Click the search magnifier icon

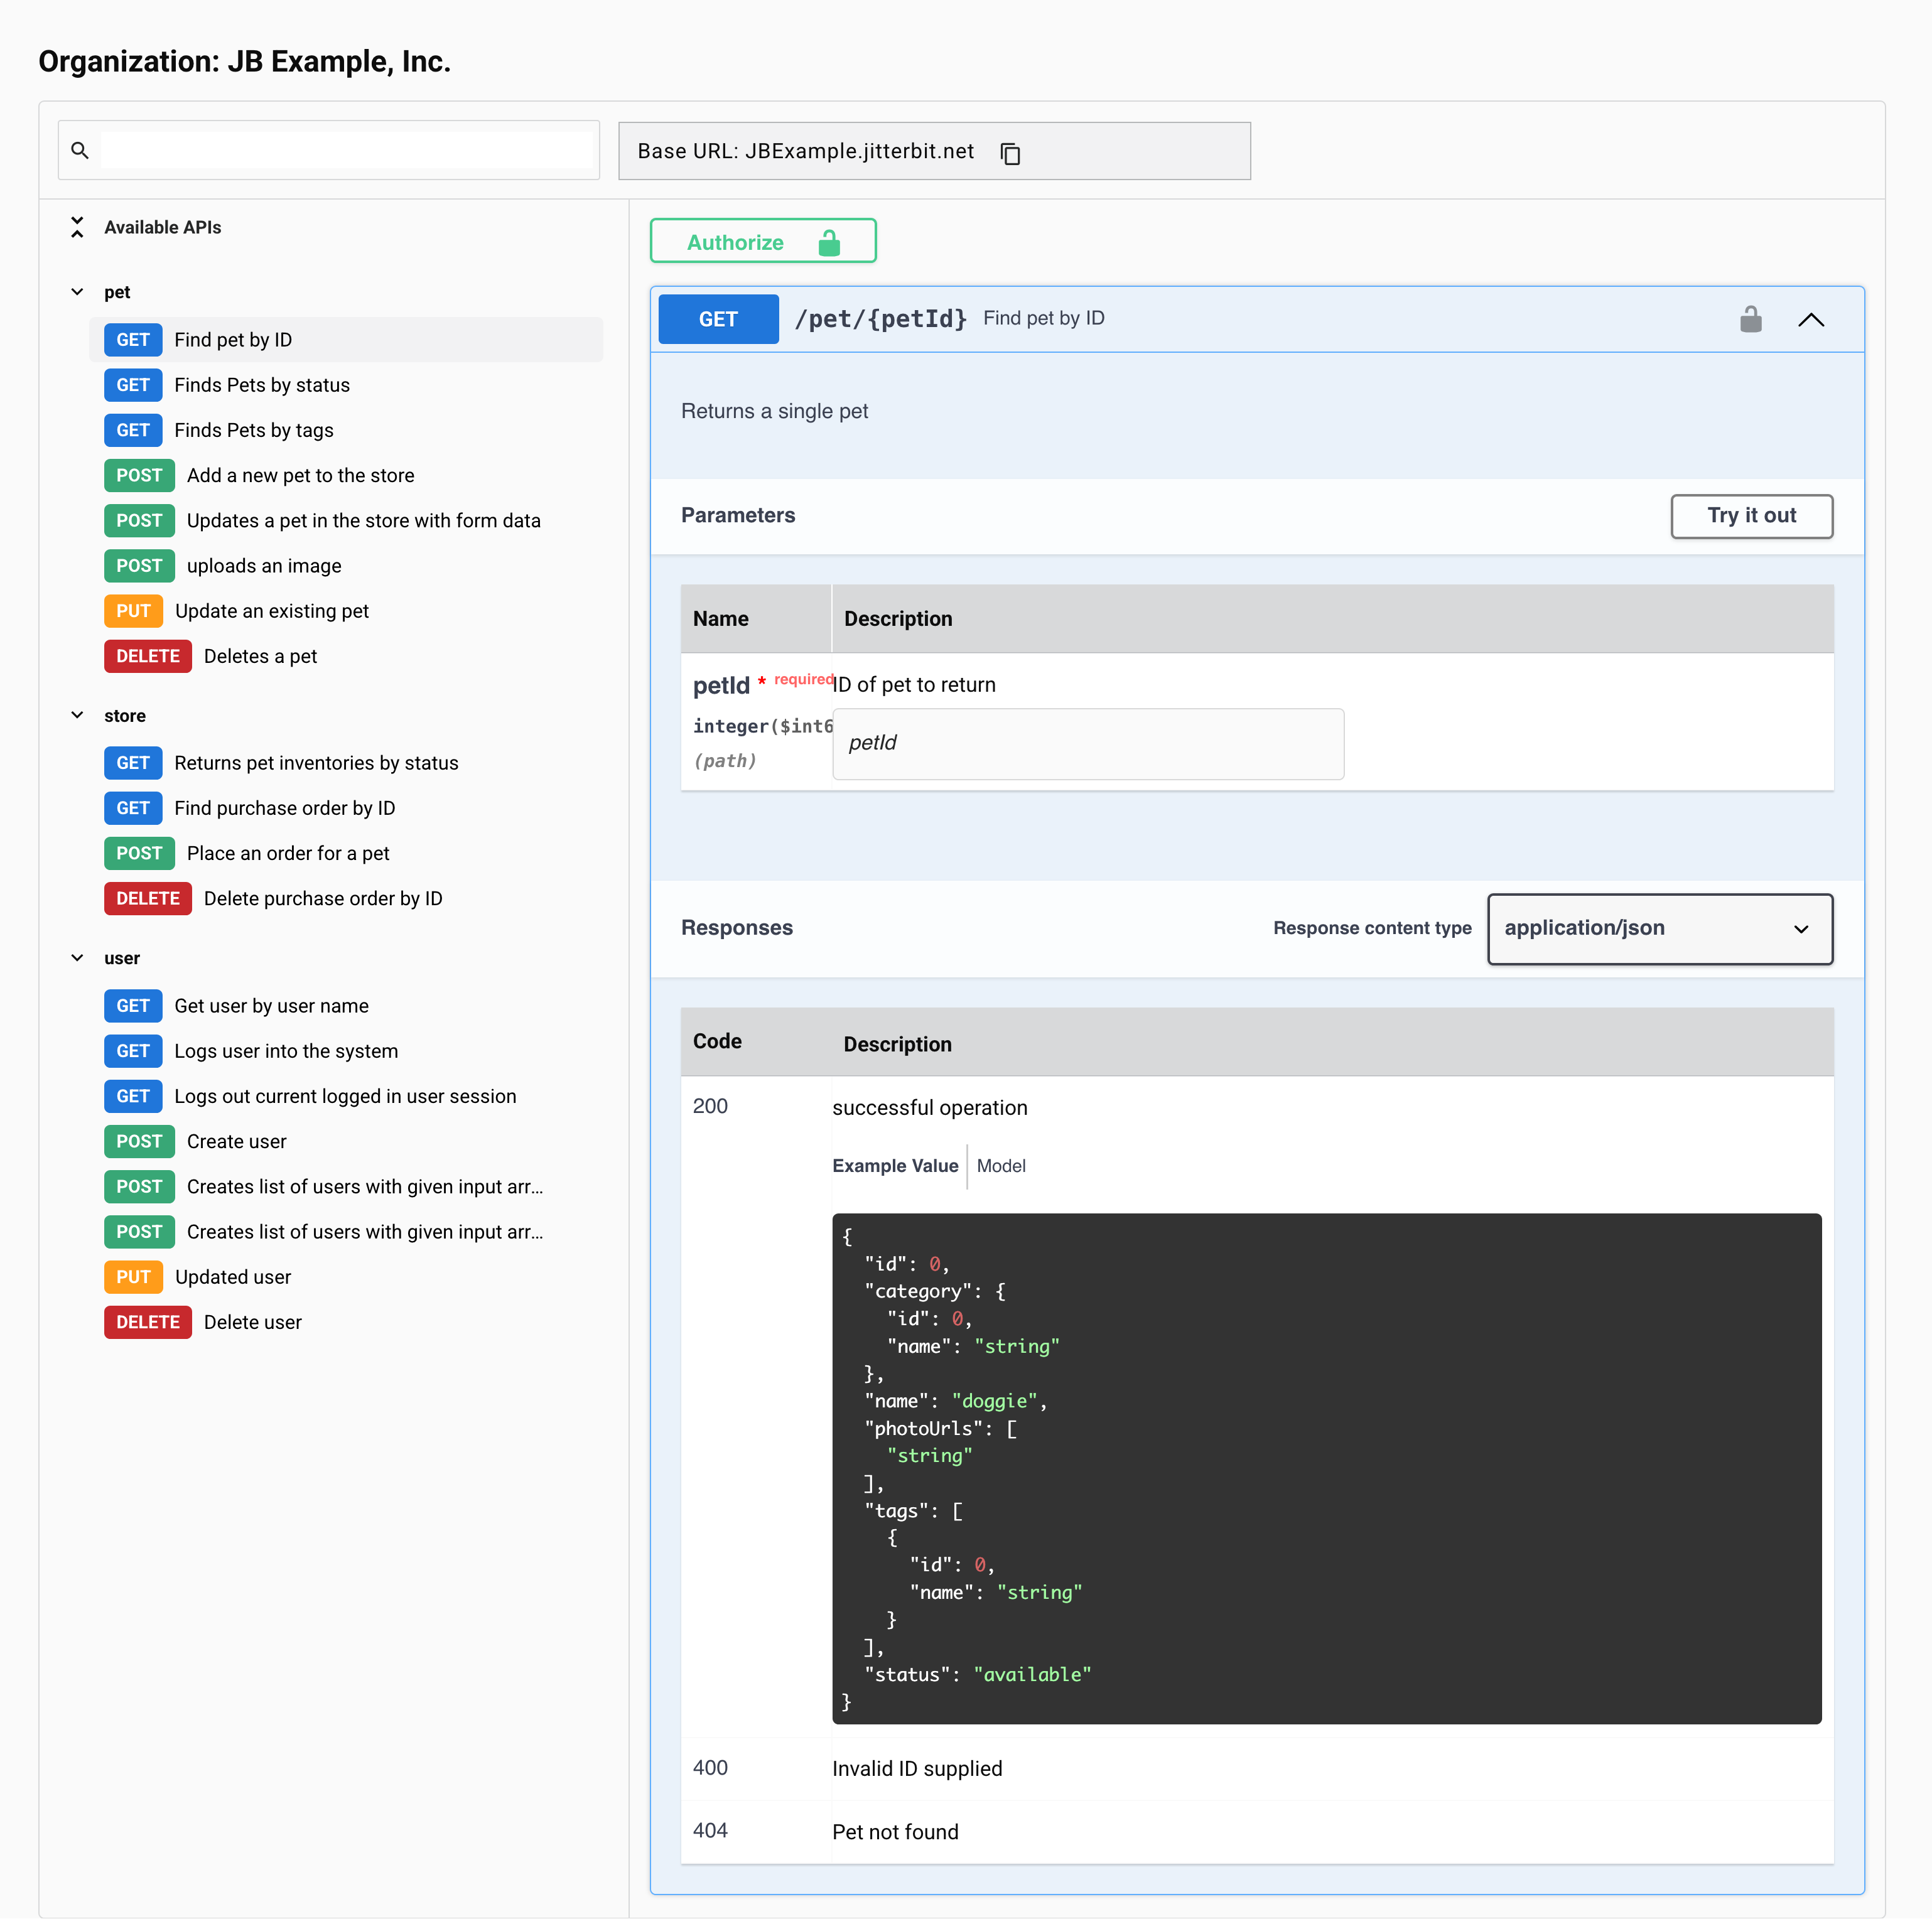coord(80,150)
